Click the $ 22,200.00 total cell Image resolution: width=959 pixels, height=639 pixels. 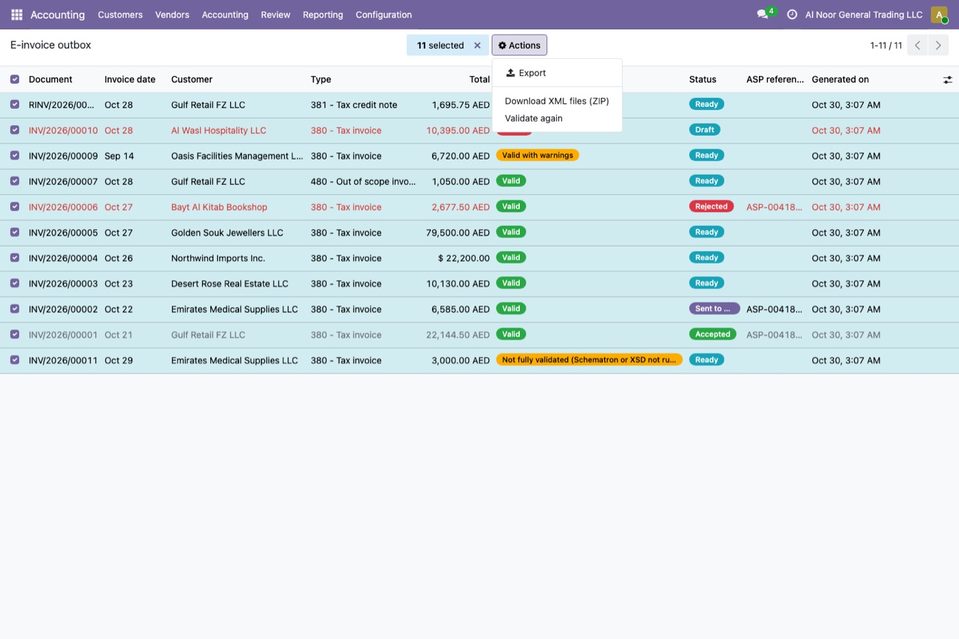[x=464, y=259]
